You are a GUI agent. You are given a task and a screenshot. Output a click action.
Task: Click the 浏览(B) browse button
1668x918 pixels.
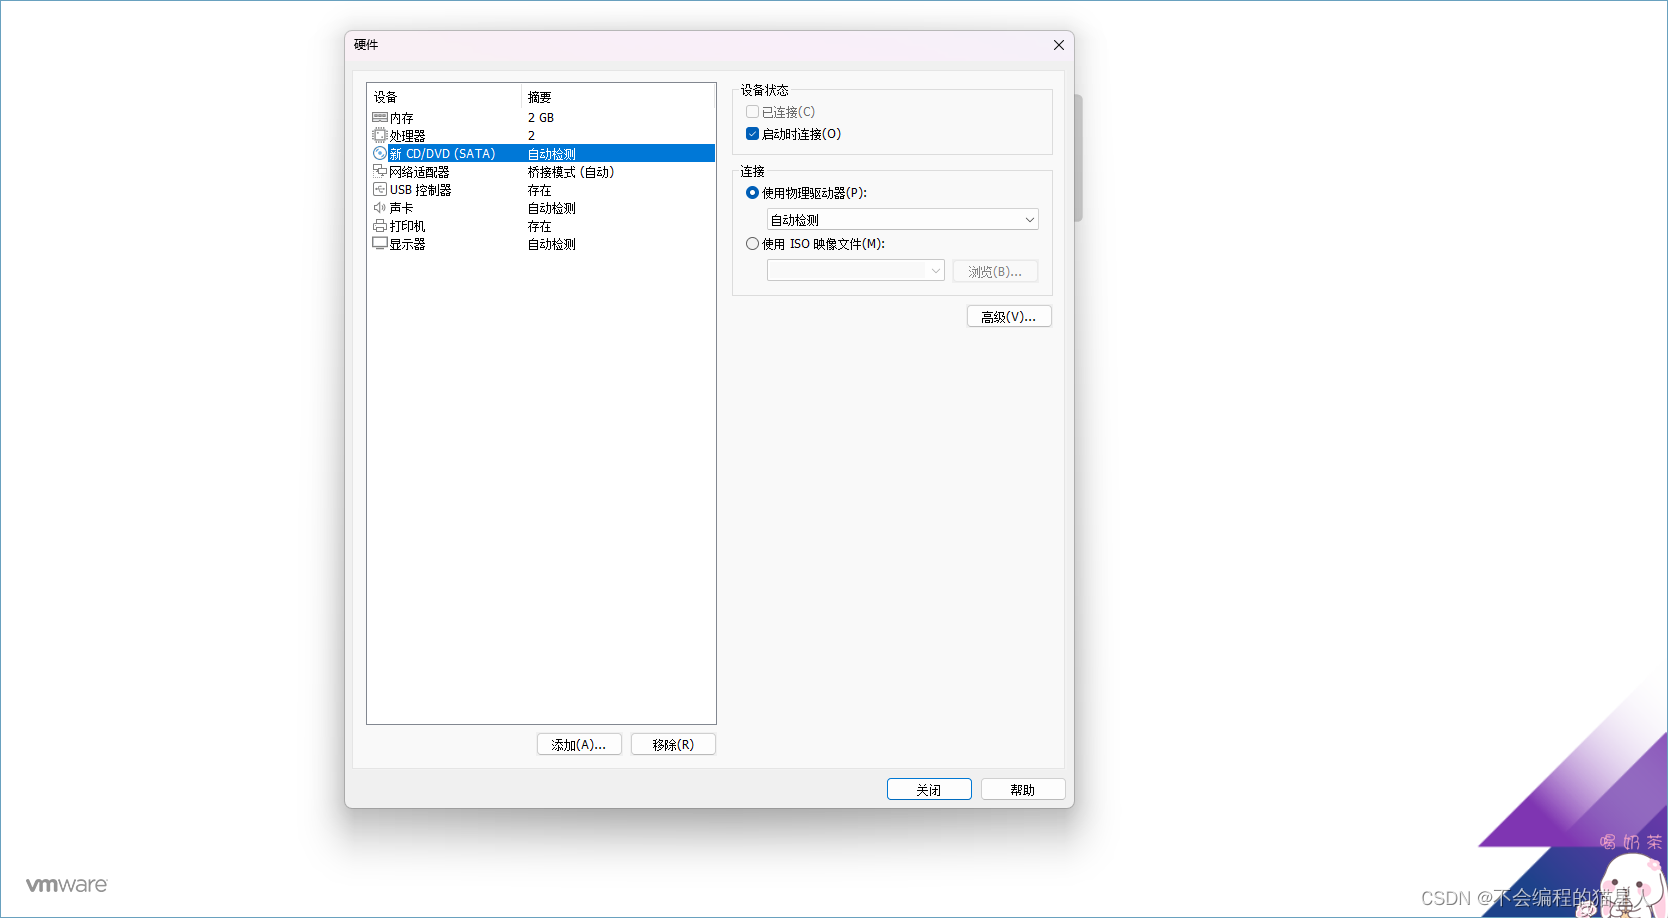click(995, 270)
